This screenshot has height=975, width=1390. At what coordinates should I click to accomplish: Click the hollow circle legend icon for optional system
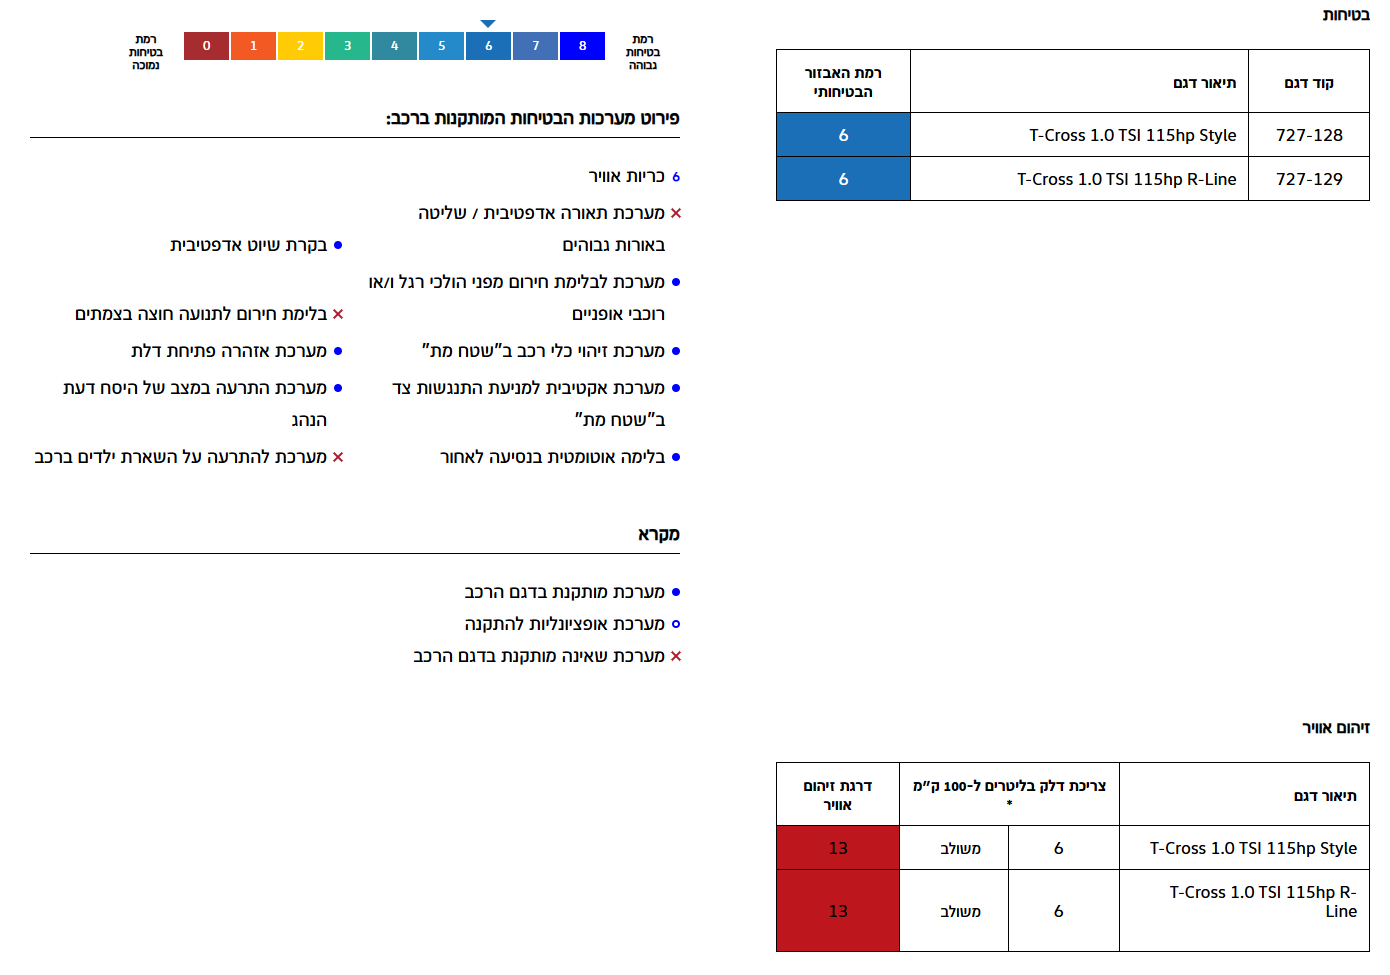pos(676,624)
